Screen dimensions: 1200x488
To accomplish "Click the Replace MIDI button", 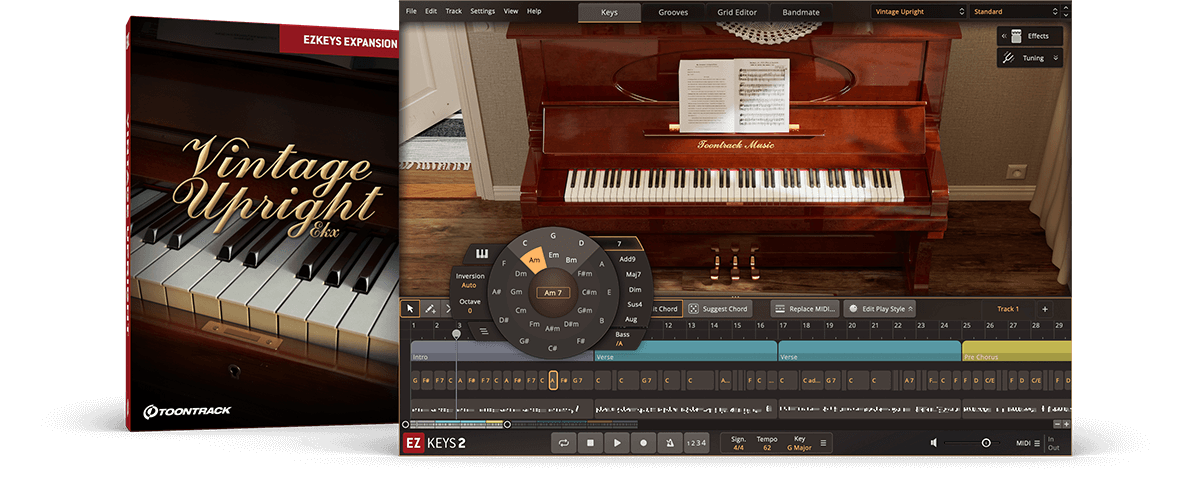I will click(806, 309).
